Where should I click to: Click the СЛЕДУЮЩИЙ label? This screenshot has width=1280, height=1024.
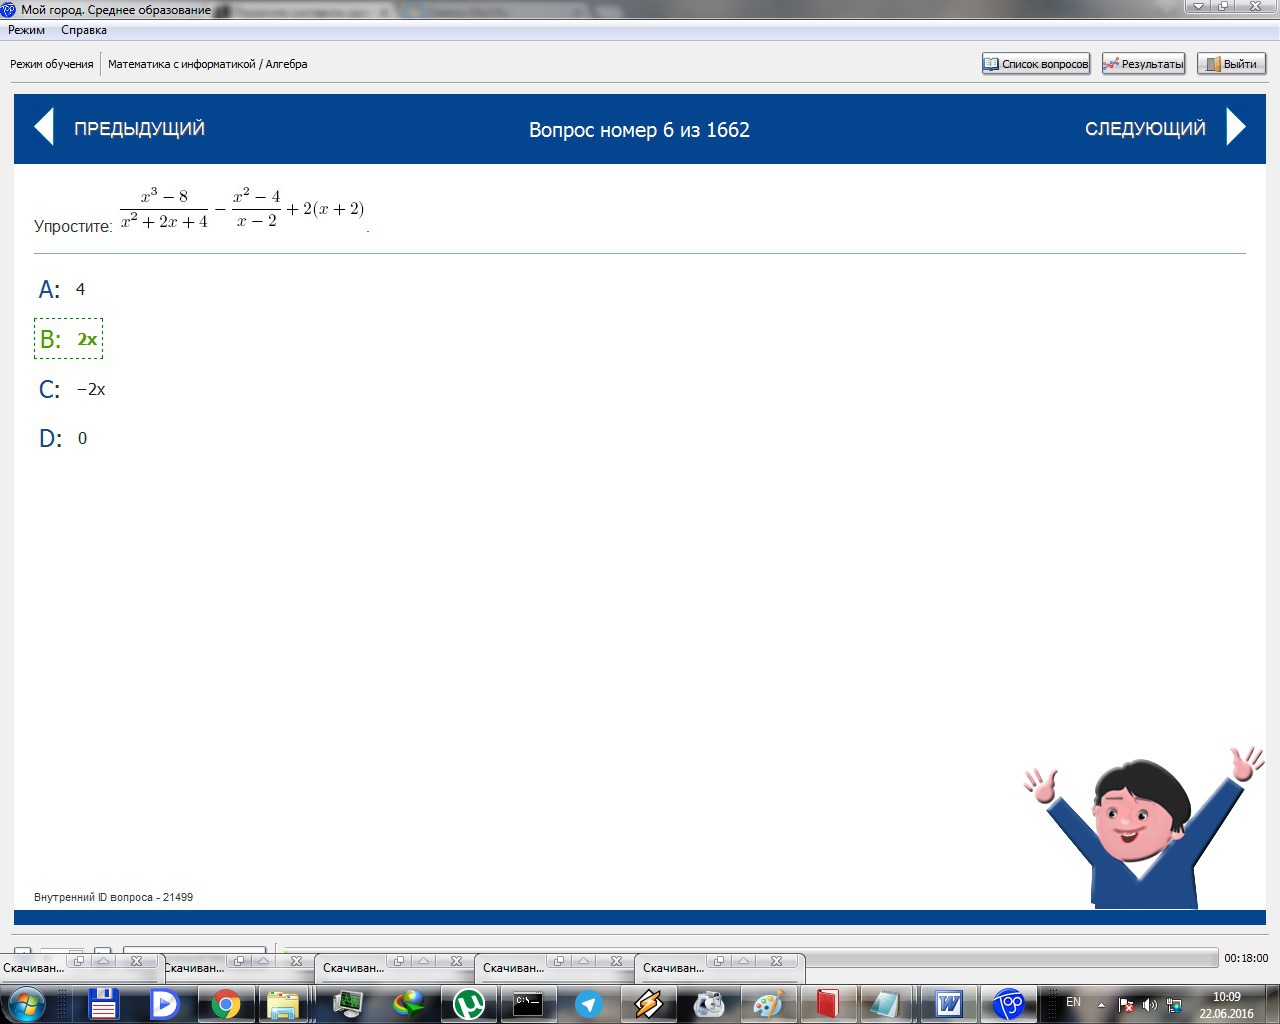[1145, 128]
